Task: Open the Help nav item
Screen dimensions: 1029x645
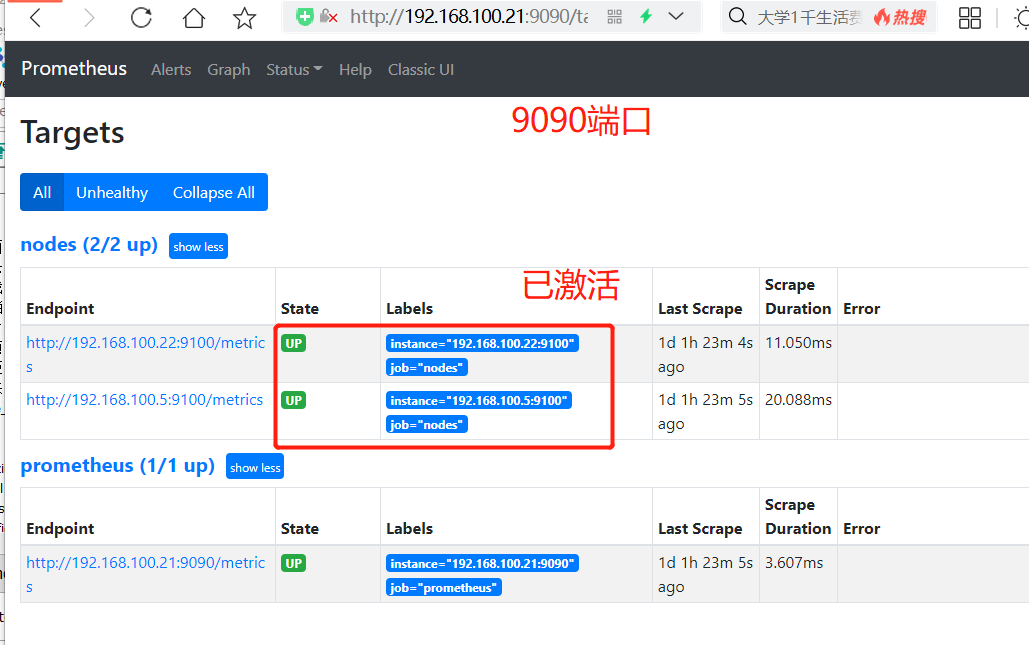Action: coord(355,70)
